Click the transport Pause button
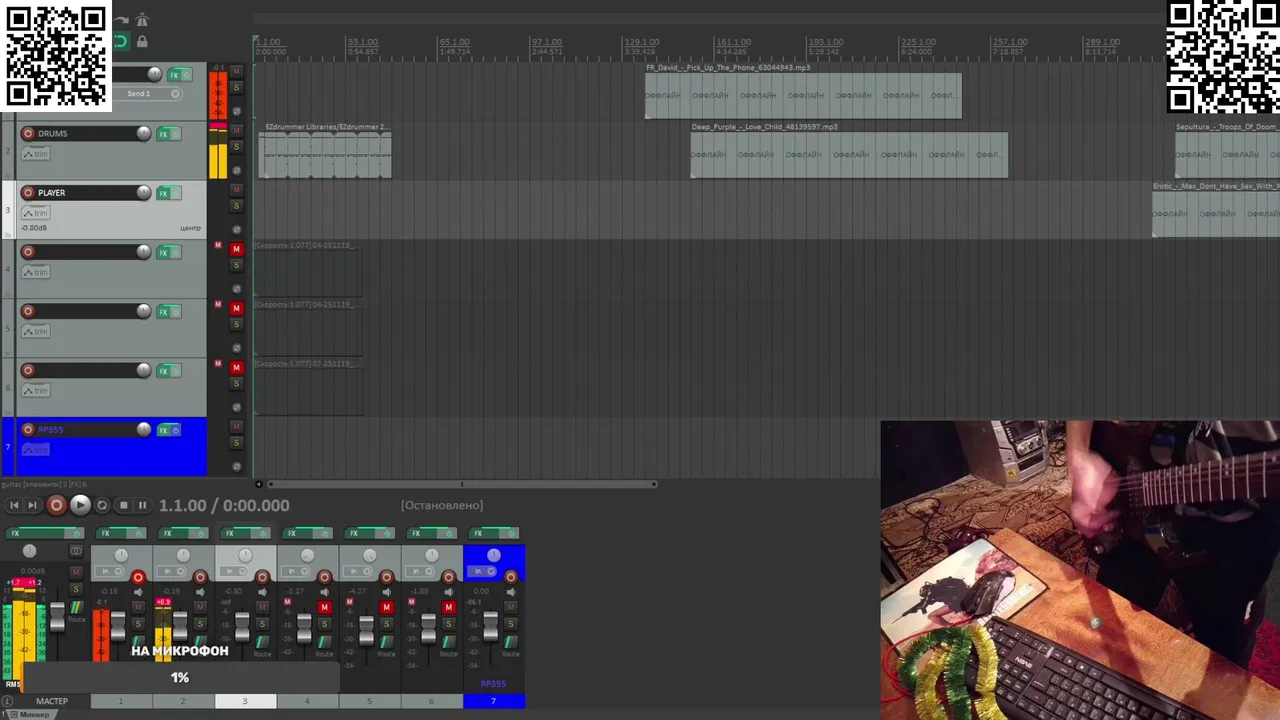 click(142, 505)
